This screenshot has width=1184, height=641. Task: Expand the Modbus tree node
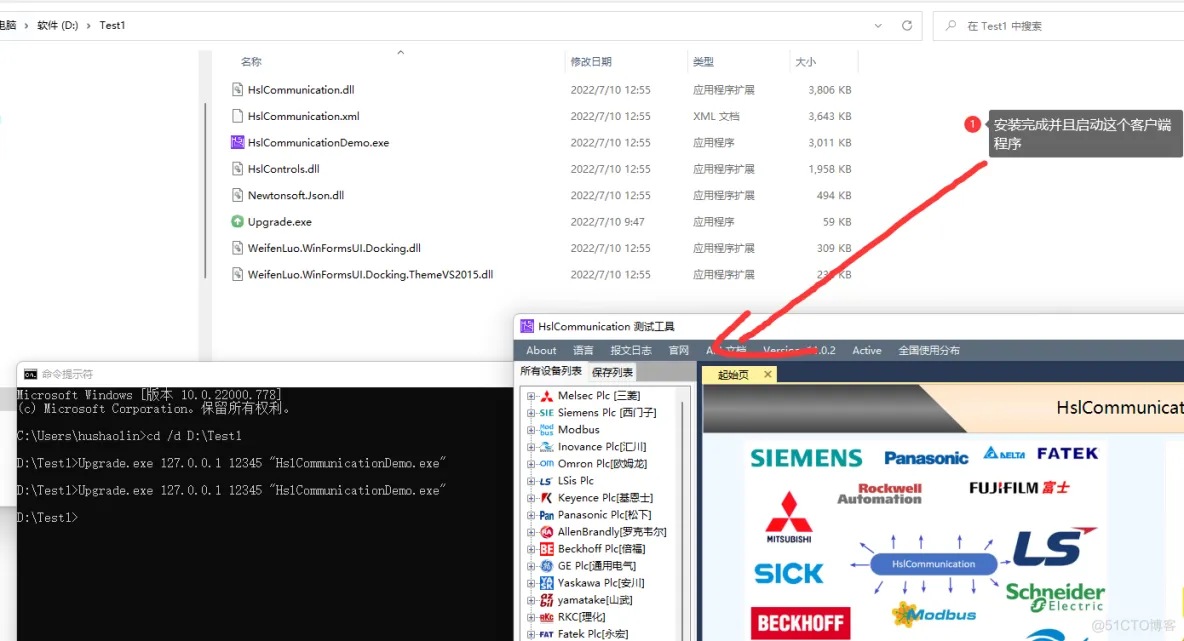pos(531,430)
